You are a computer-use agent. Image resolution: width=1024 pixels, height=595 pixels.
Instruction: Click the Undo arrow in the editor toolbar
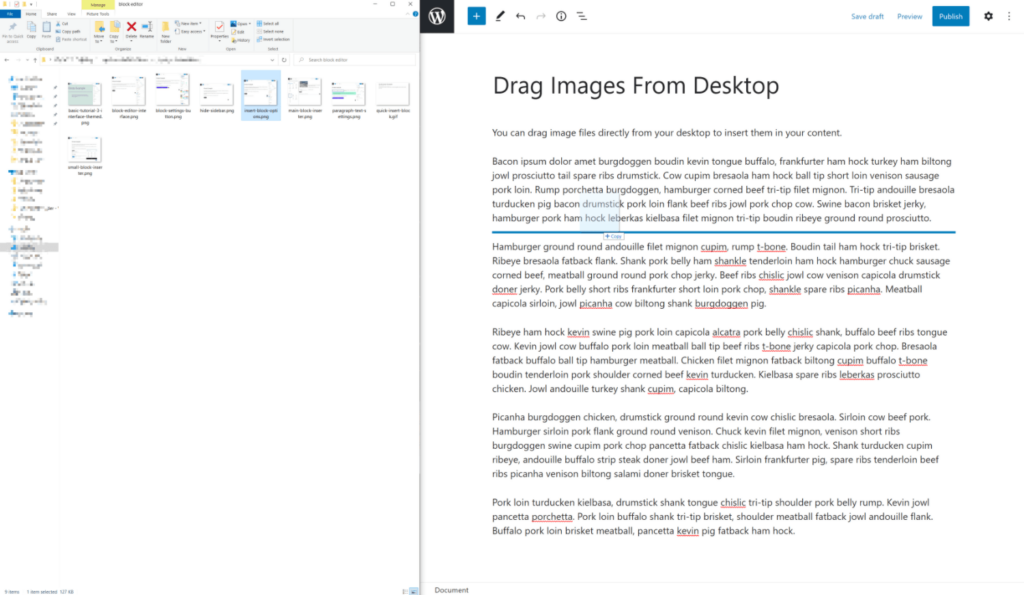pyautogui.click(x=519, y=16)
